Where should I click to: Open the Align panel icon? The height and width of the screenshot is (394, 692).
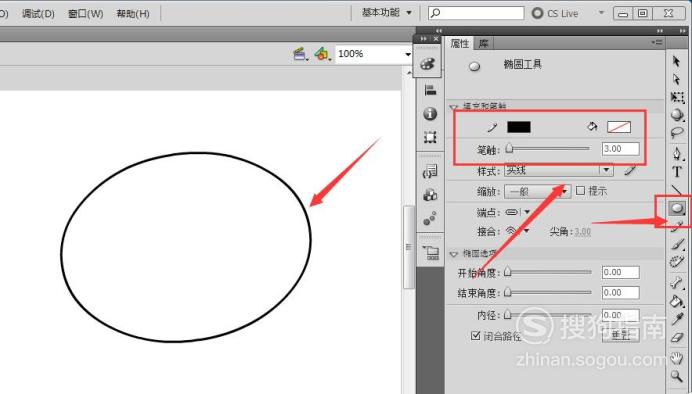click(430, 90)
